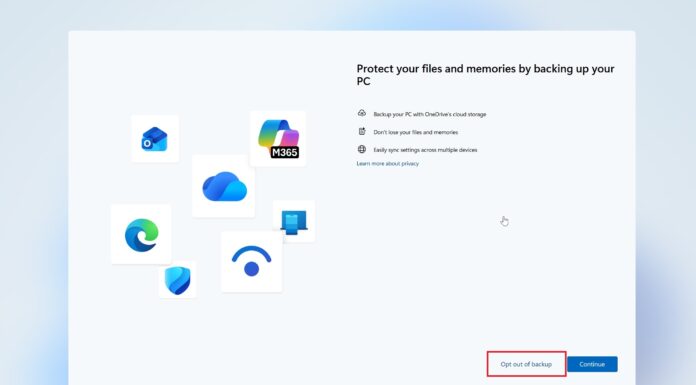Image resolution: width=696 pixels, height=385 pixels.
Task: Click the Microsoft Edge icon
Action: click(x=141, y=235)
